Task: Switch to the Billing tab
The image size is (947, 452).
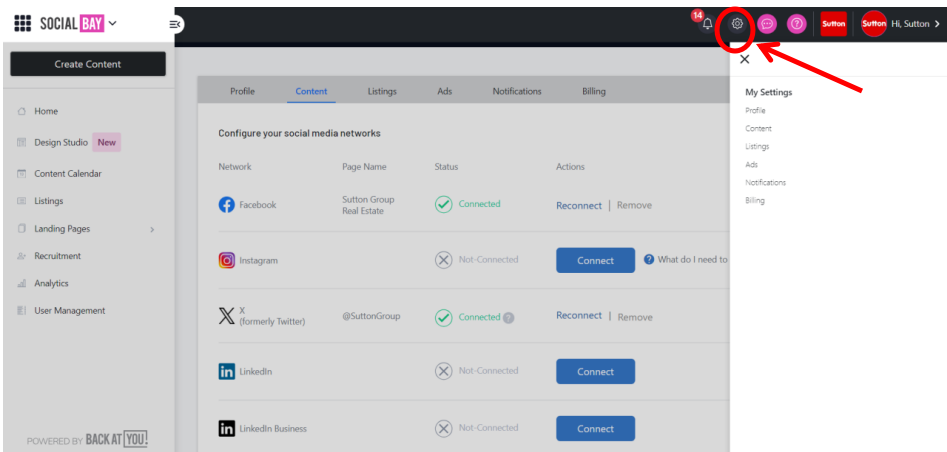Action: 594,91
